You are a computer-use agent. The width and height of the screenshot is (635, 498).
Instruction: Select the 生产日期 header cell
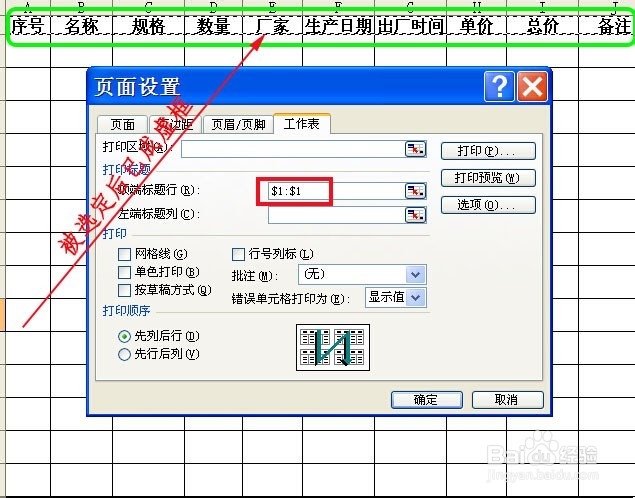(x=339, y=26)
